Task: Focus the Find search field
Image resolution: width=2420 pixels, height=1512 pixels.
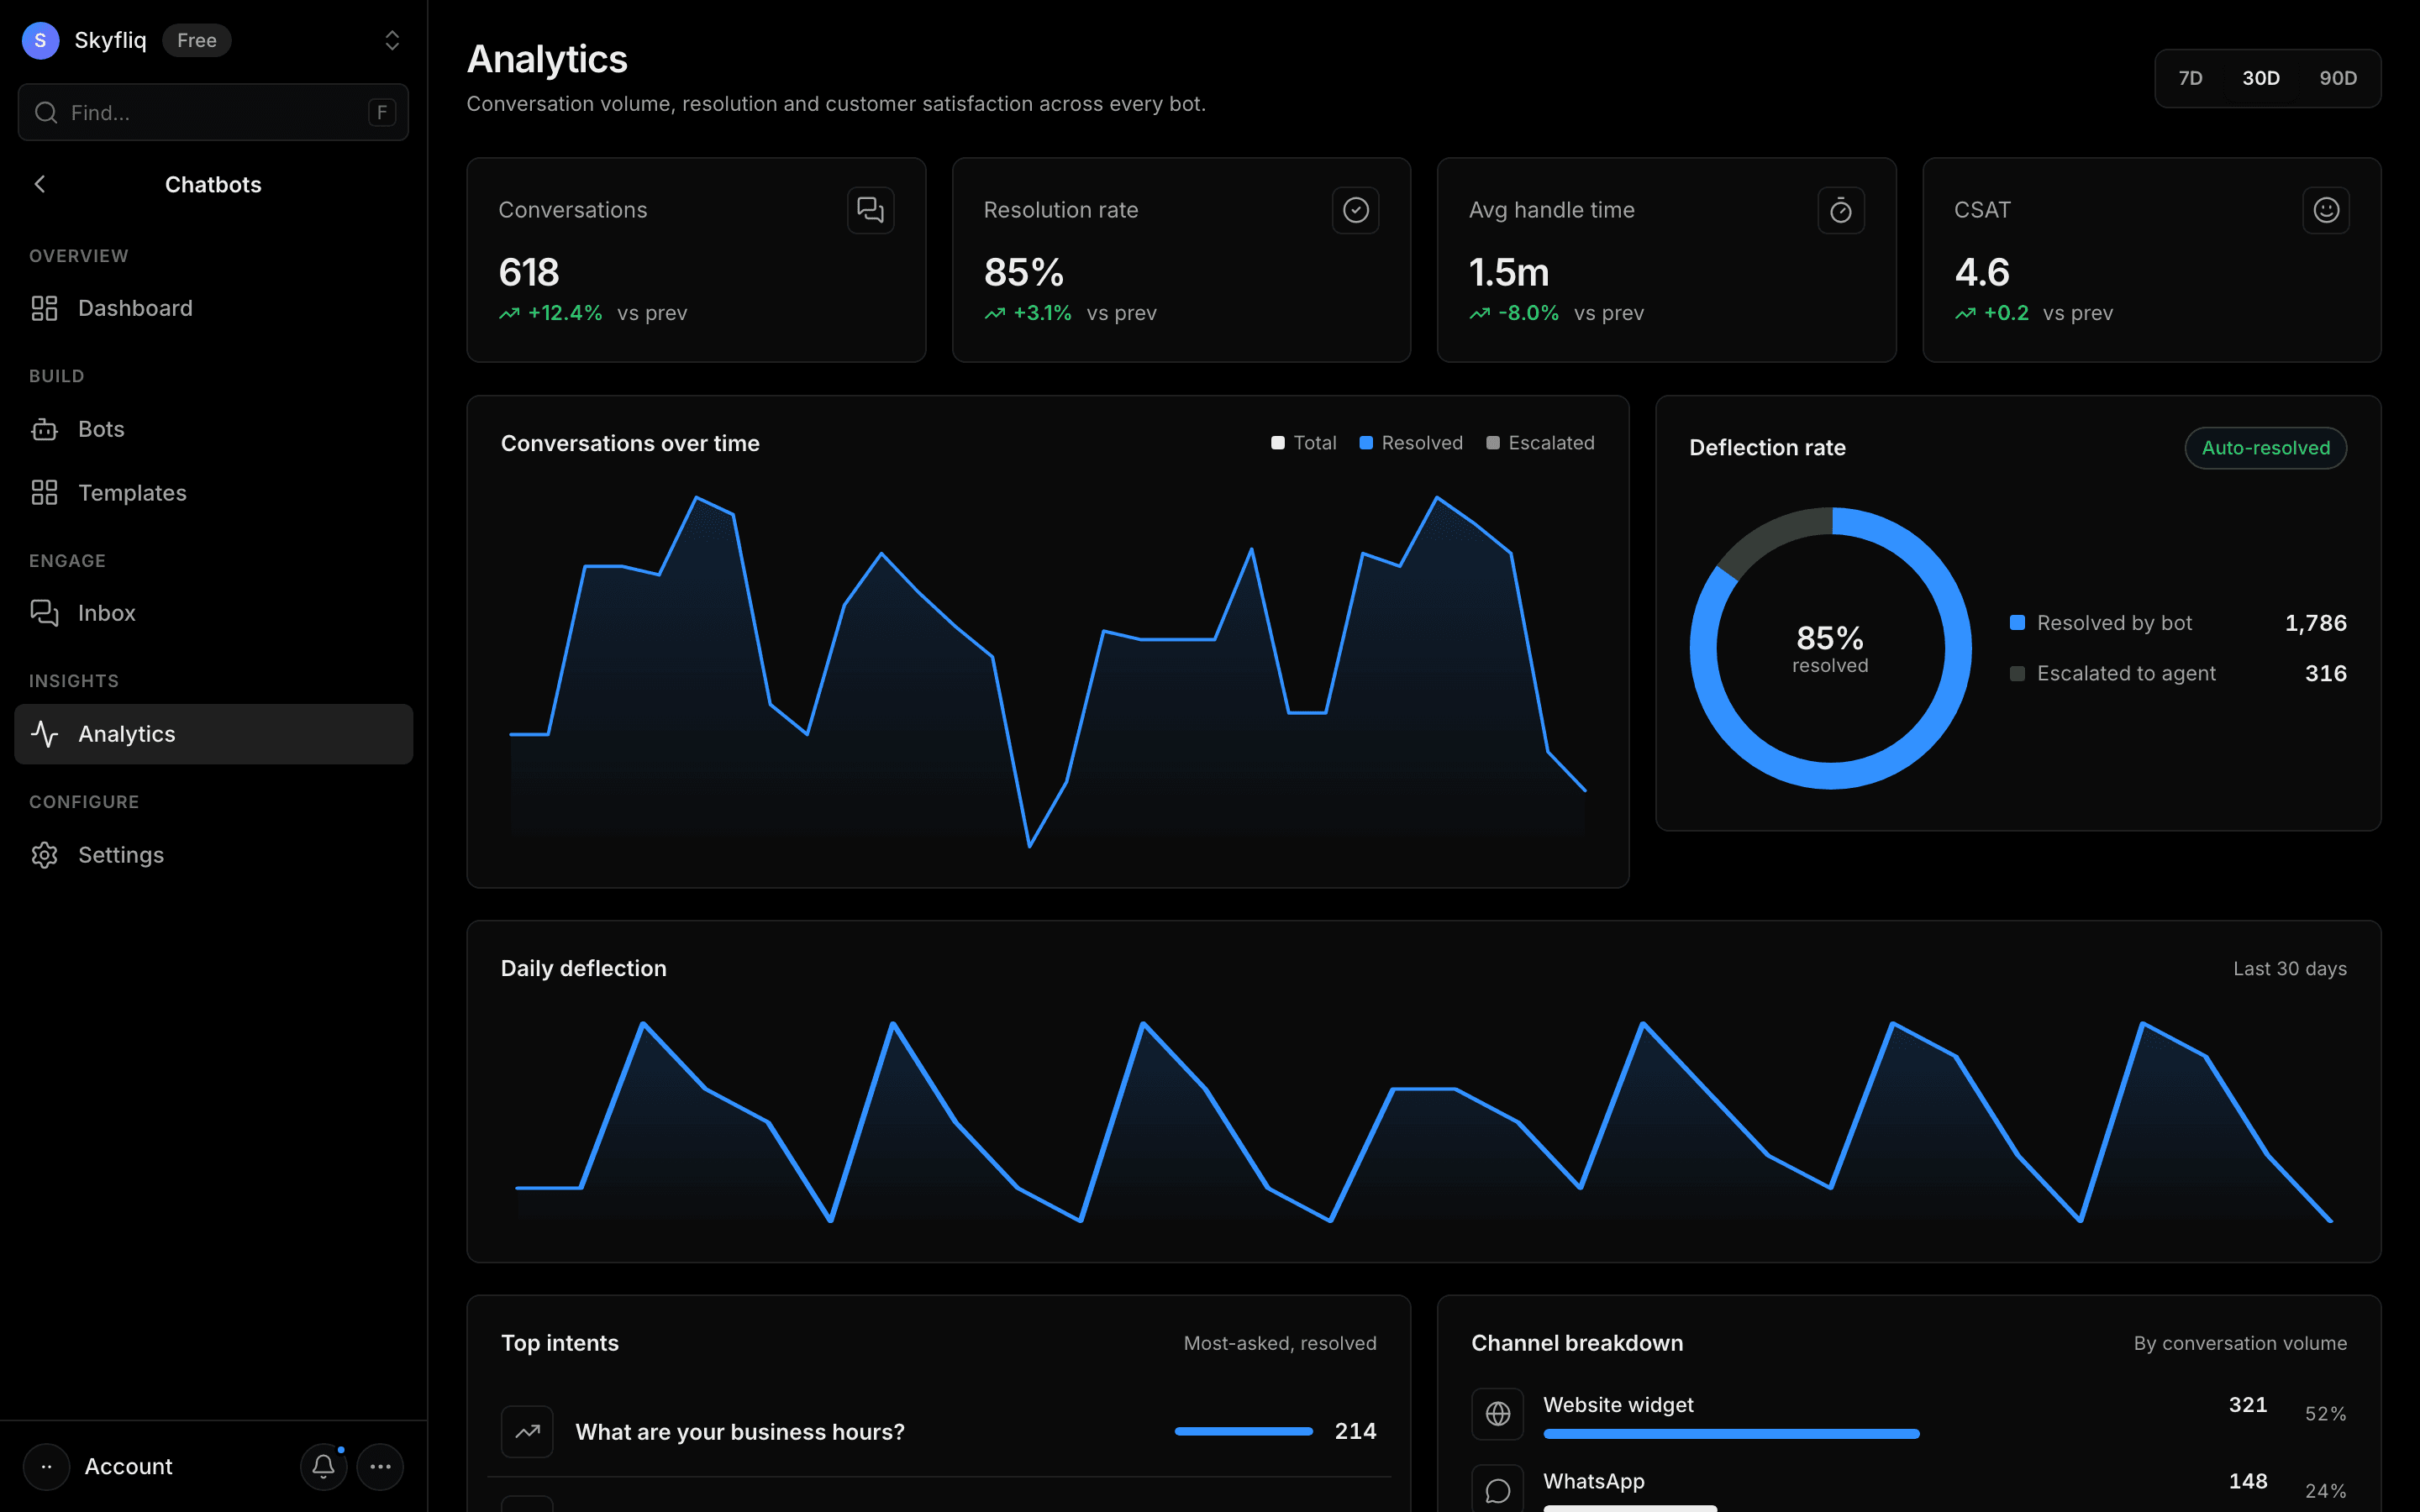Action: 213,112
